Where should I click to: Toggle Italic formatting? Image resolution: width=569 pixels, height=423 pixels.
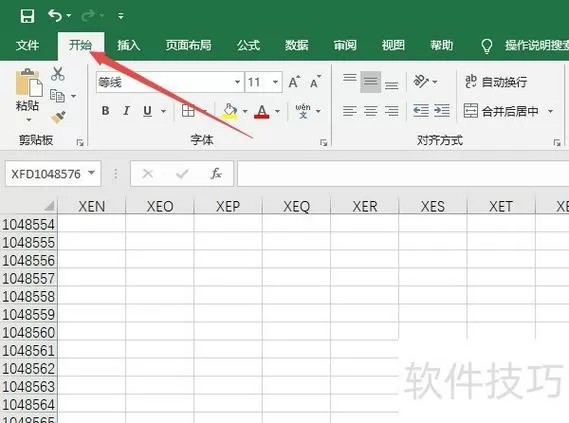click(126, 111)
